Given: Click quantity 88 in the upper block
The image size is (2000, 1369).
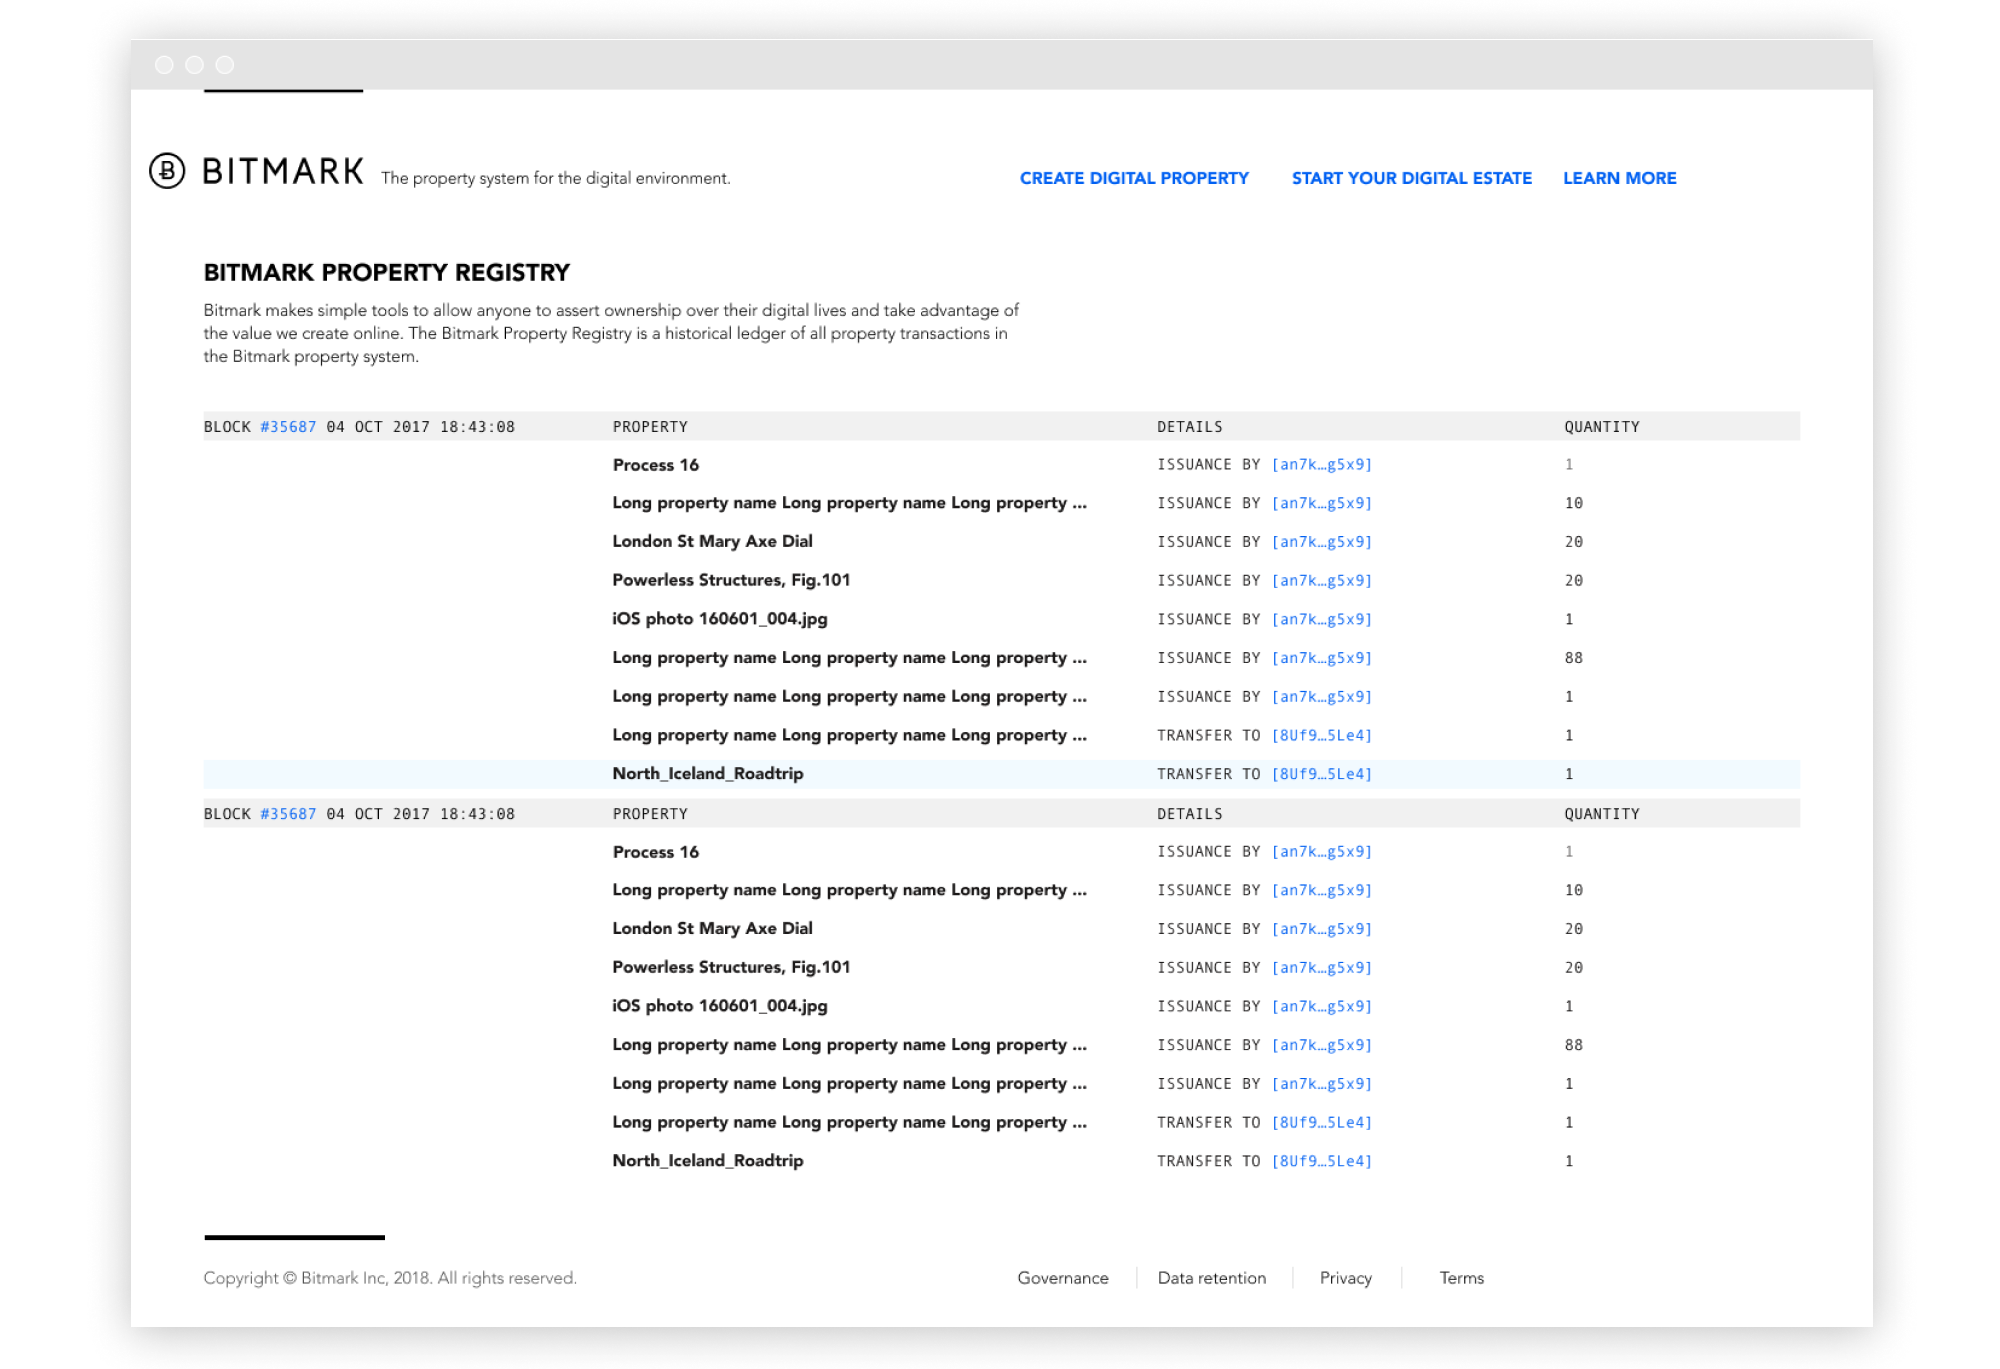Looking at the screenshot, I should 1574,658.
